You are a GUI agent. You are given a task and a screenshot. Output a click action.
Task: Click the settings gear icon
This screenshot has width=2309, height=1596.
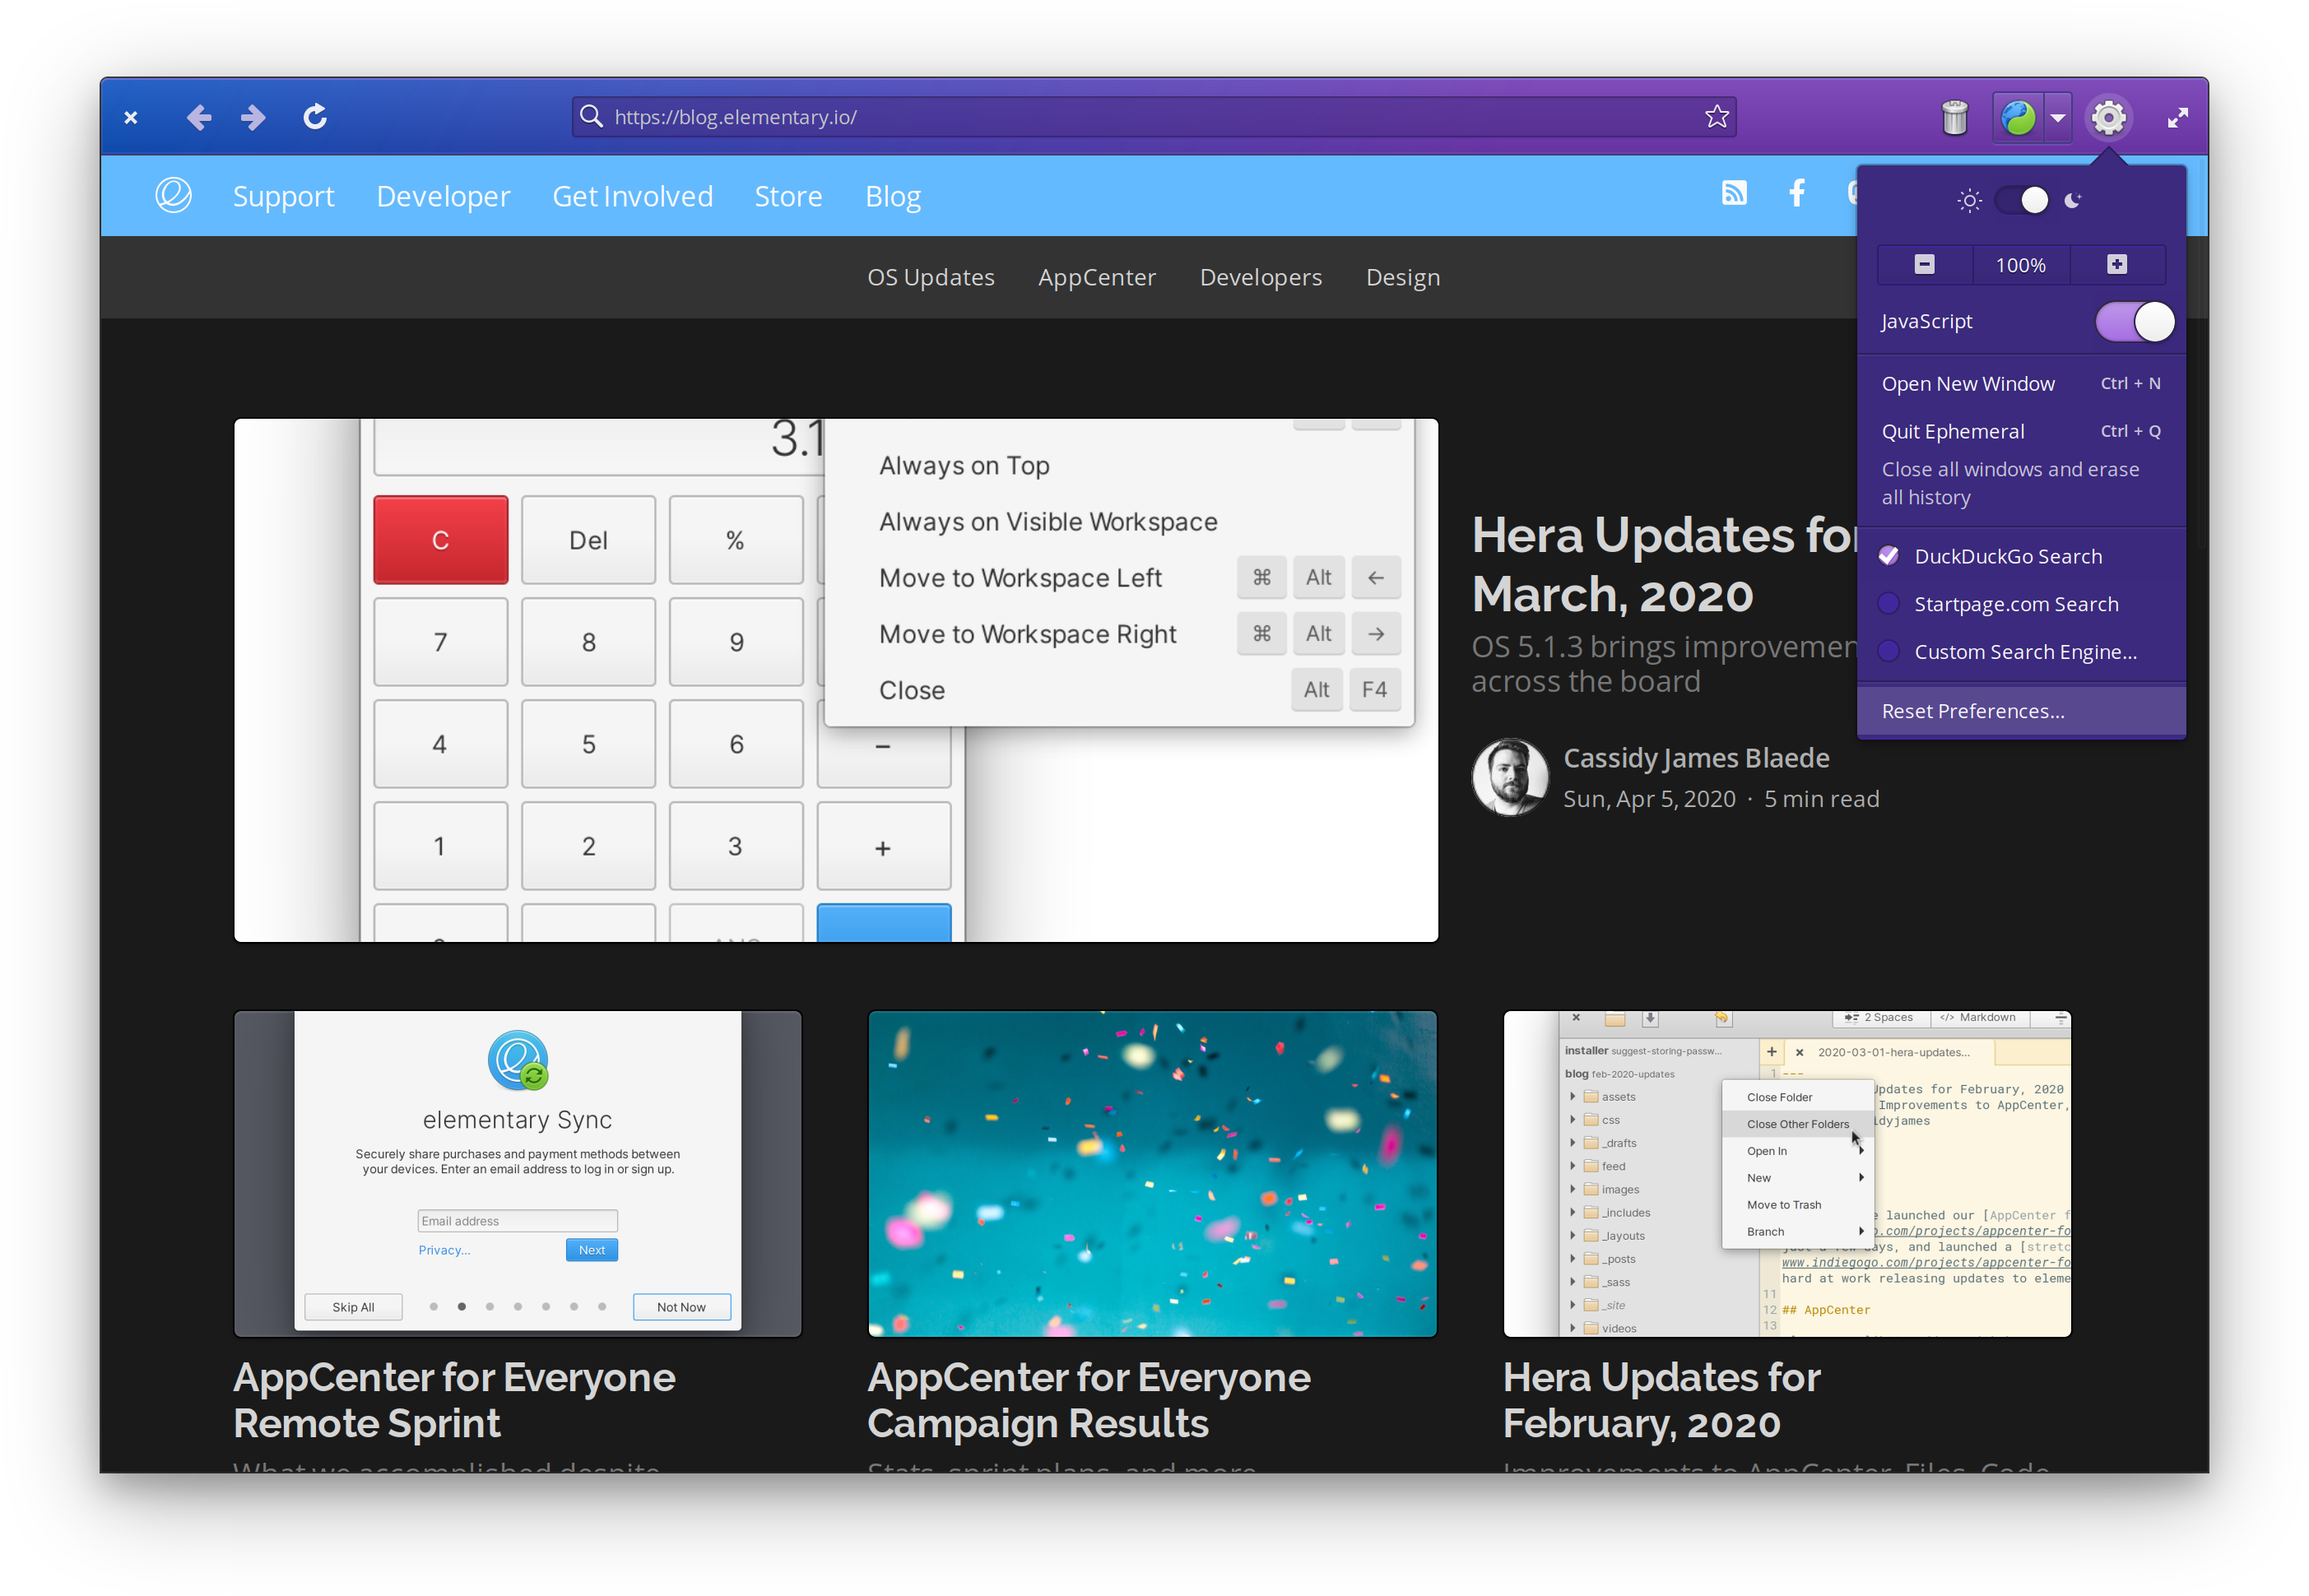click(x=2108, y=118)
